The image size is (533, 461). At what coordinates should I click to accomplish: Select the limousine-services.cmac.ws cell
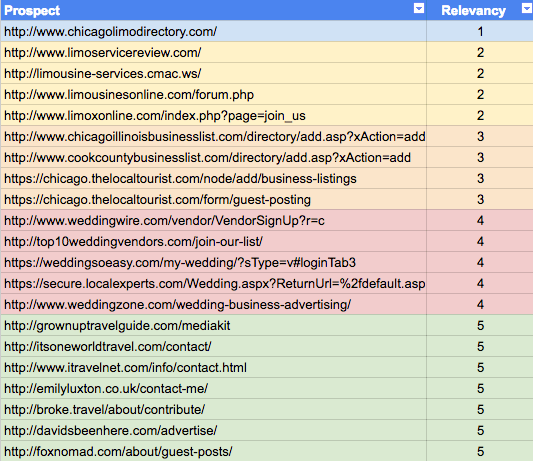point(213,73)
